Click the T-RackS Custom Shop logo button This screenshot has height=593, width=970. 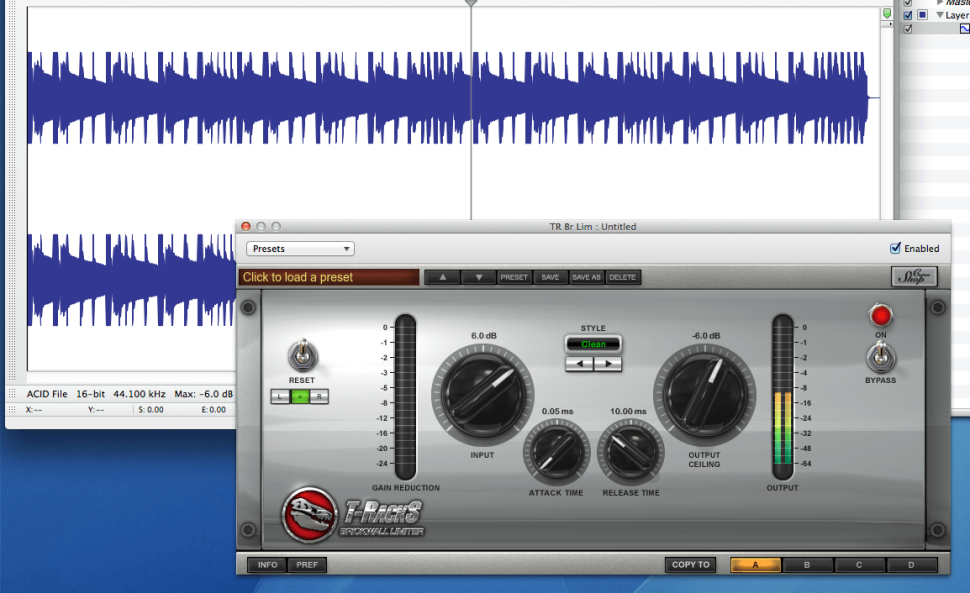(914, 276)
